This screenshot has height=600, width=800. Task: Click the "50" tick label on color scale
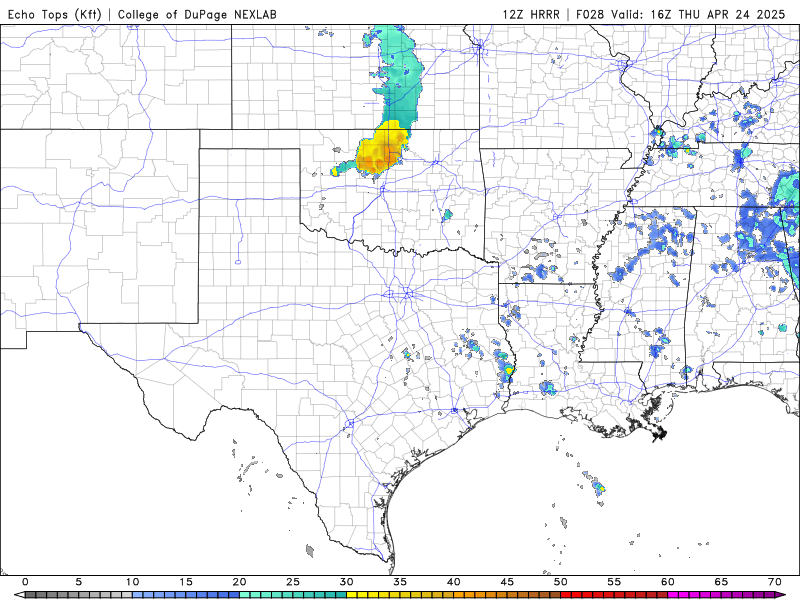561,582
